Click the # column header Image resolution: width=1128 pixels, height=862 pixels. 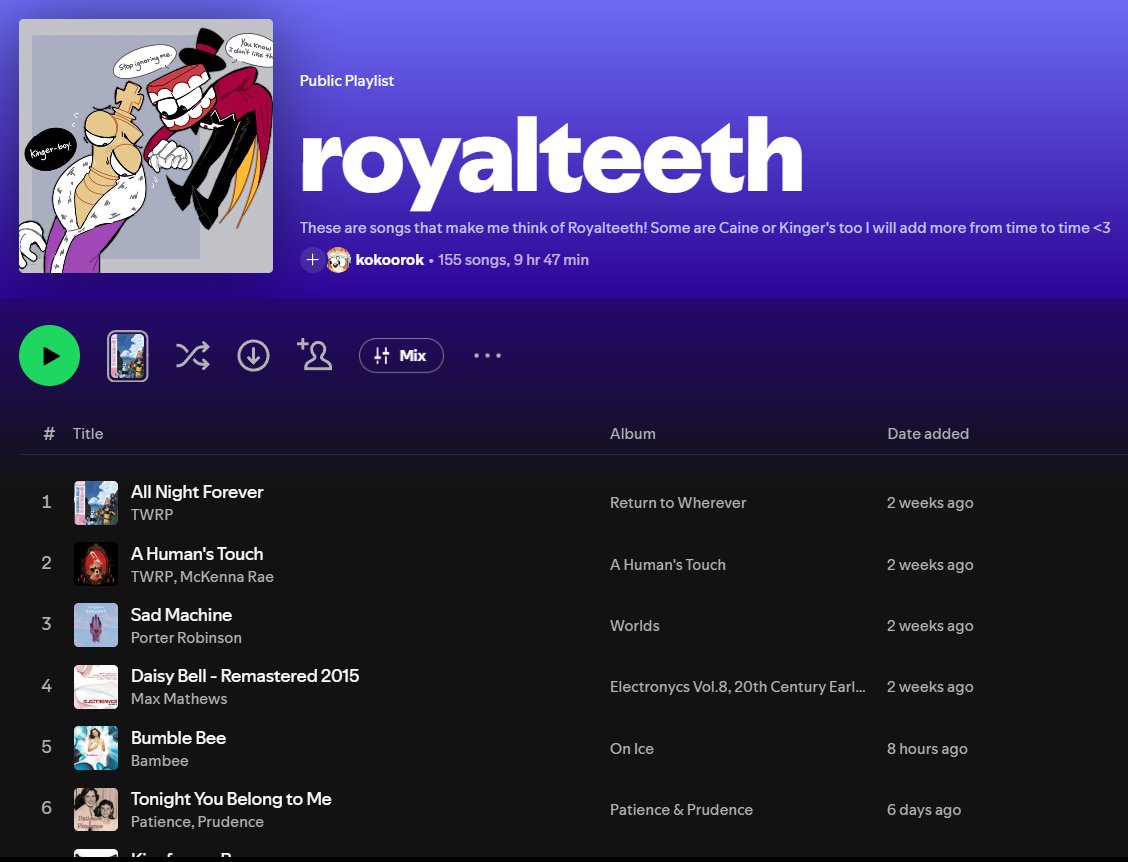coord(49,434)
